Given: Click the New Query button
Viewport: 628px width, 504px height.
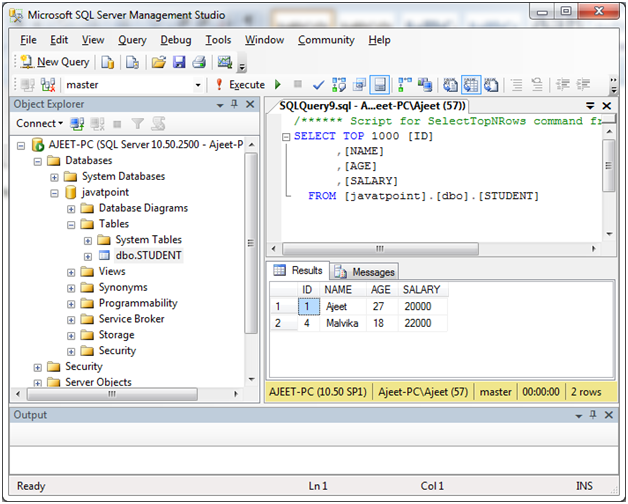Looking at the screenshot, I should click(55, 62).
